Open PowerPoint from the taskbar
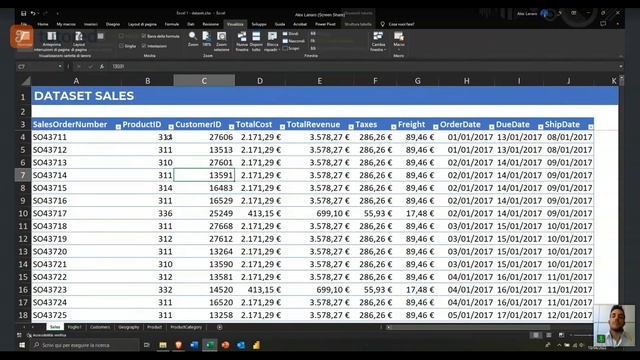640x360 pixels. pyautogui.click(x=225, y=345)
